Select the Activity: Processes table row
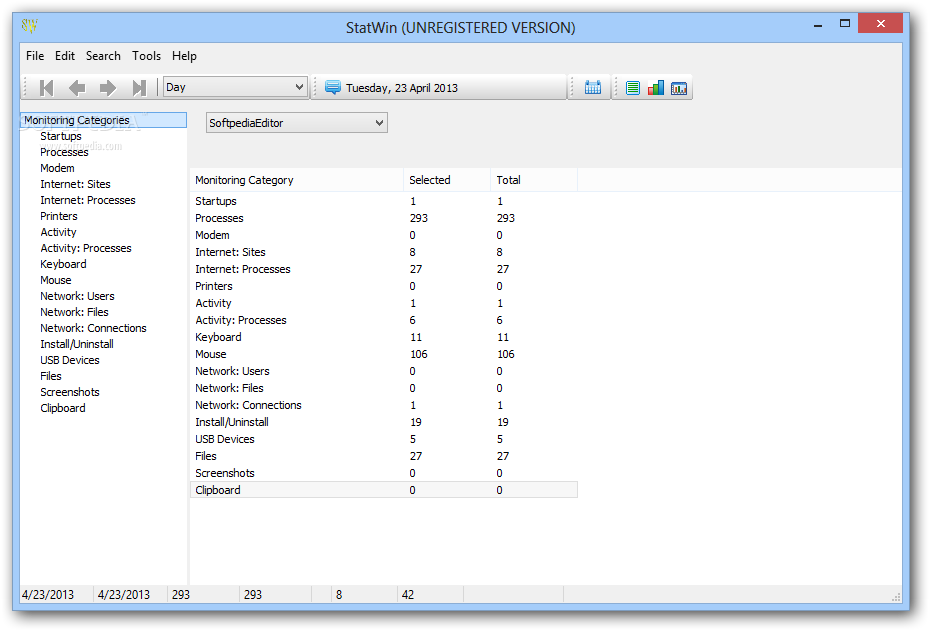The height and width of the screenshot is (631, 930). tap(384, 320)
